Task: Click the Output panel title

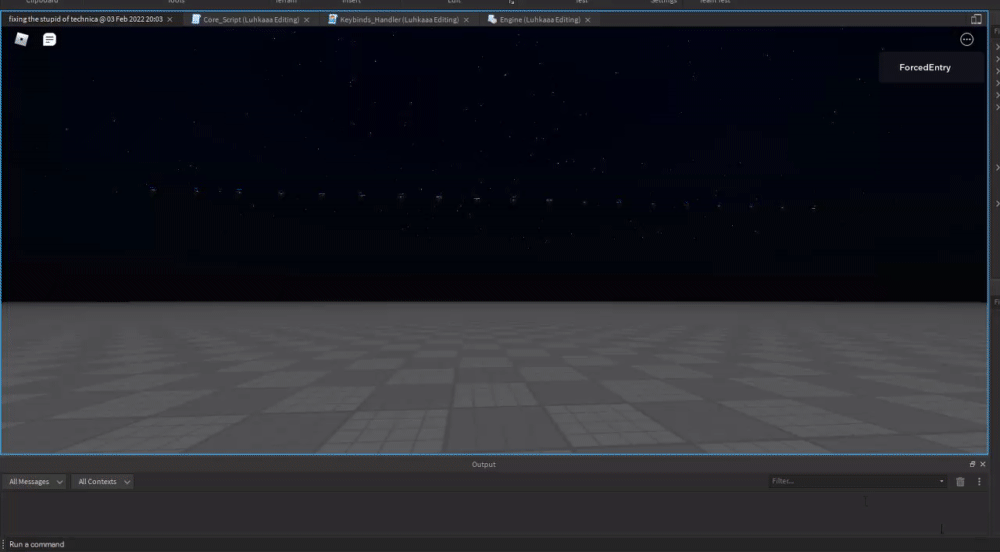Action: 483,465
